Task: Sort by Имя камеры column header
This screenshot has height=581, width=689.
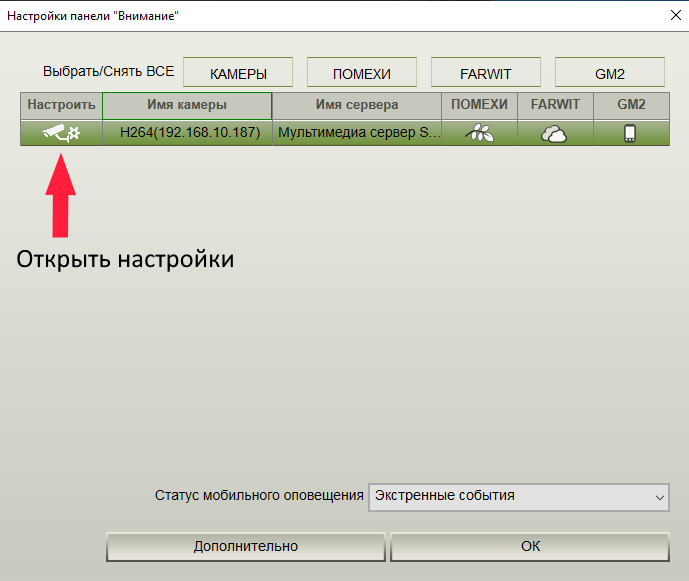Action: pyautogui.click(x=187, y=105)
